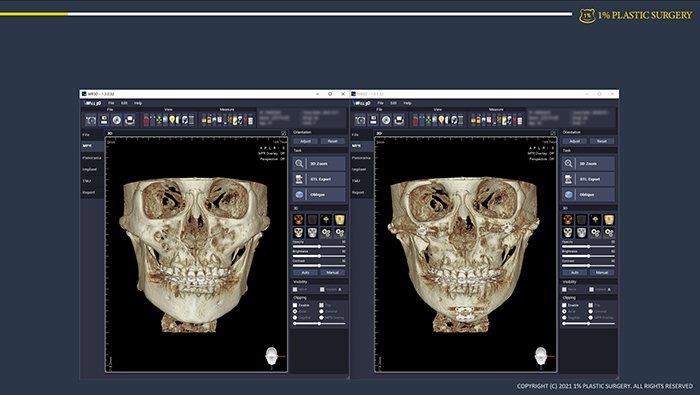
Task: Click head orientation indicator in left window viewport
Action: tap(272, 356)
